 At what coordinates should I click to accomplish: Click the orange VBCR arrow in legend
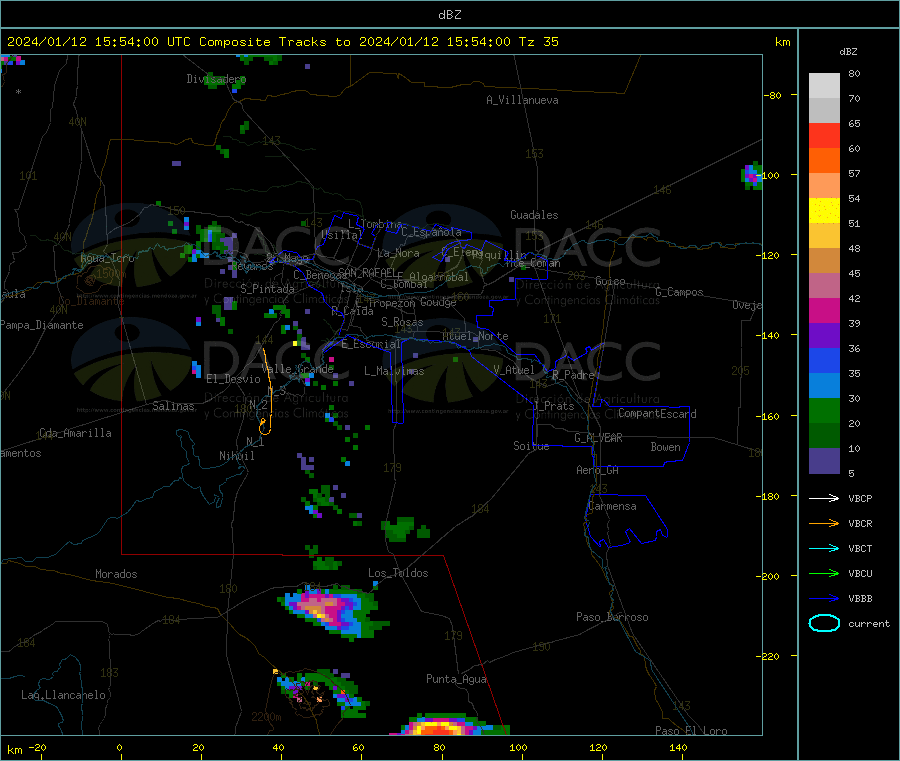click(824, 523)
